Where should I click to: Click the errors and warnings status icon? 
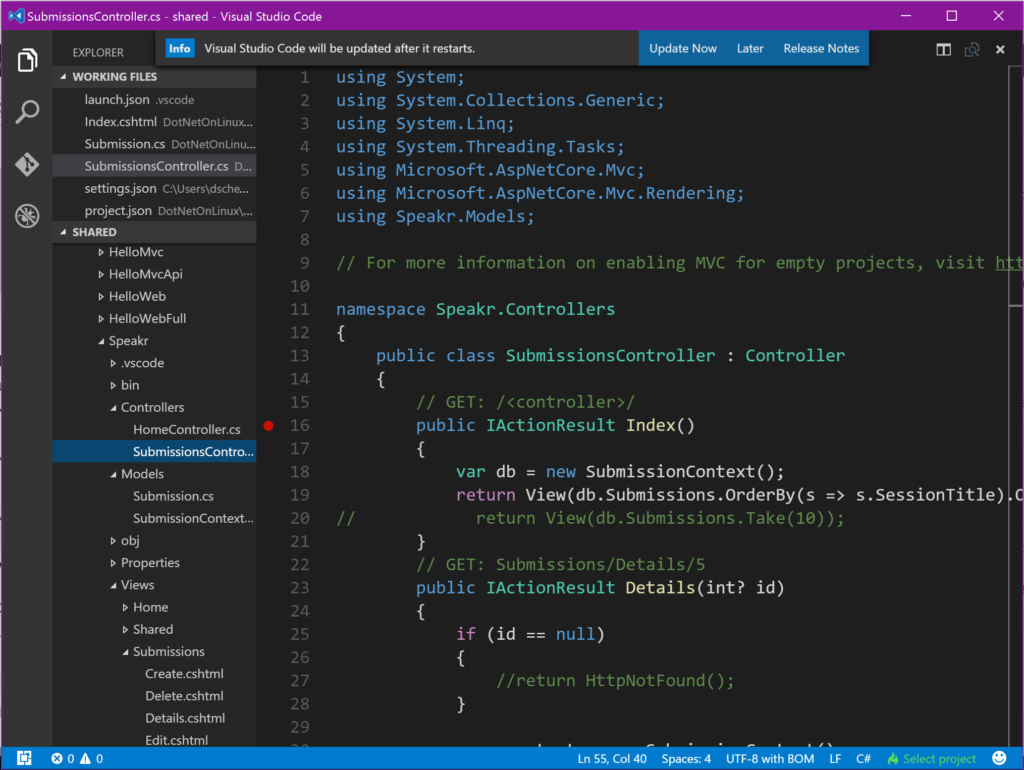coord(77,759)
